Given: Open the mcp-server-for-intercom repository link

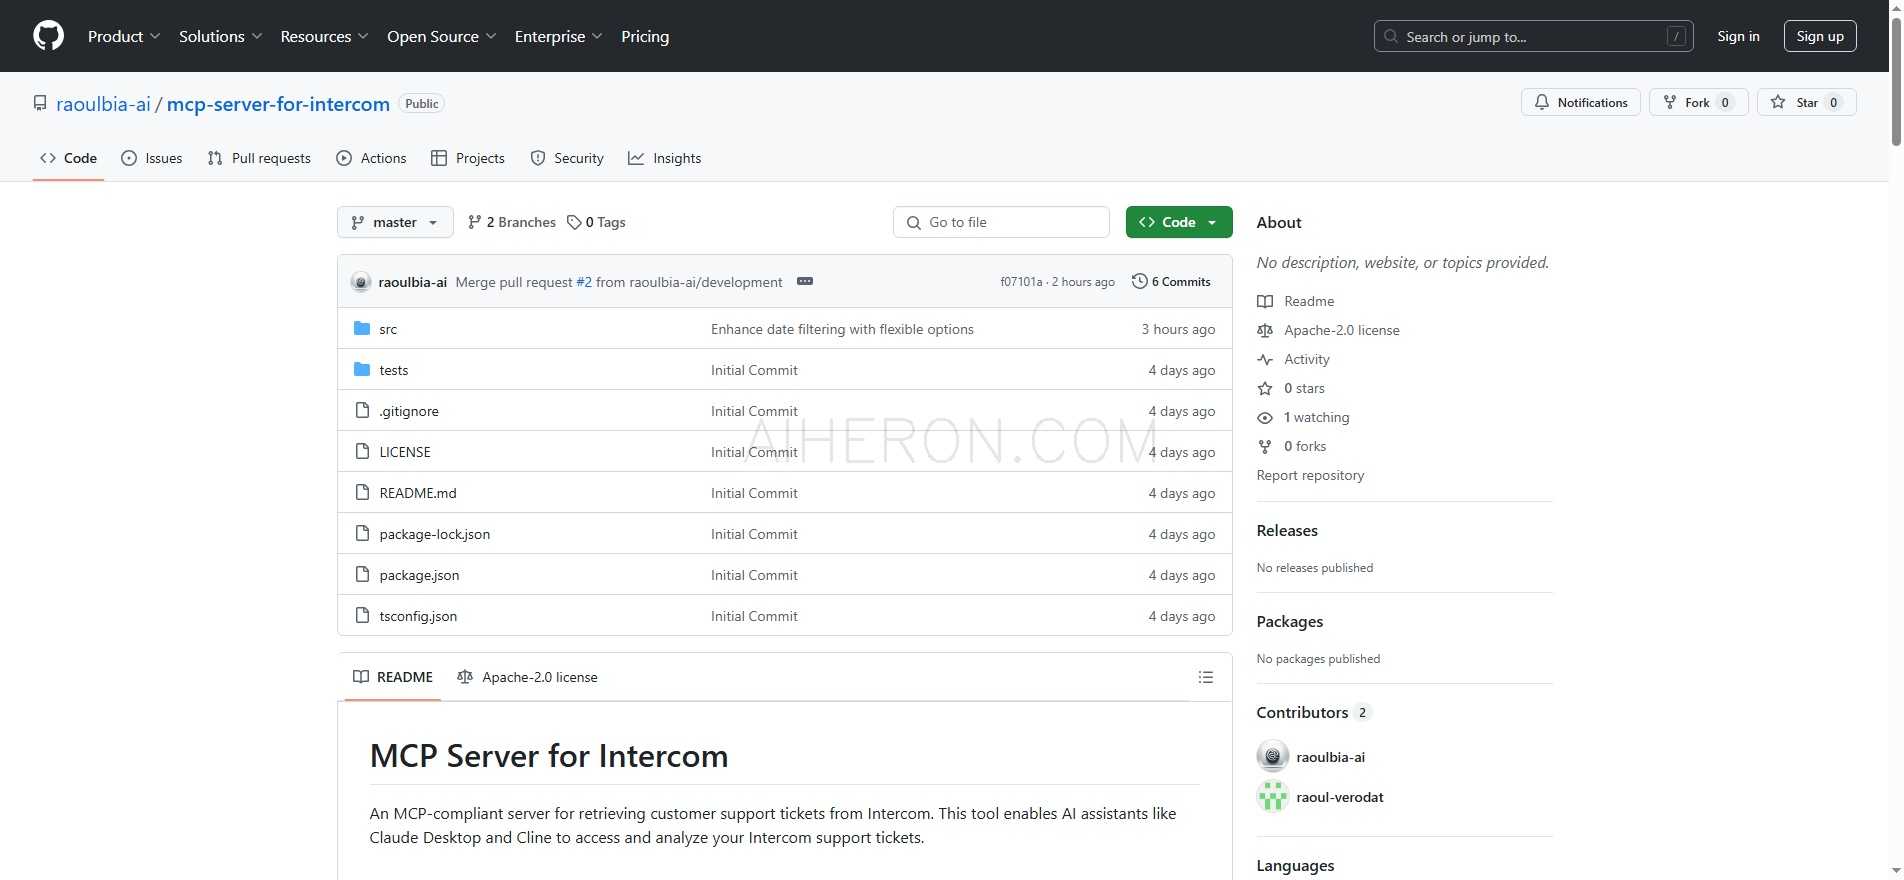Looking at the screenshot, I should click(278, 104).
